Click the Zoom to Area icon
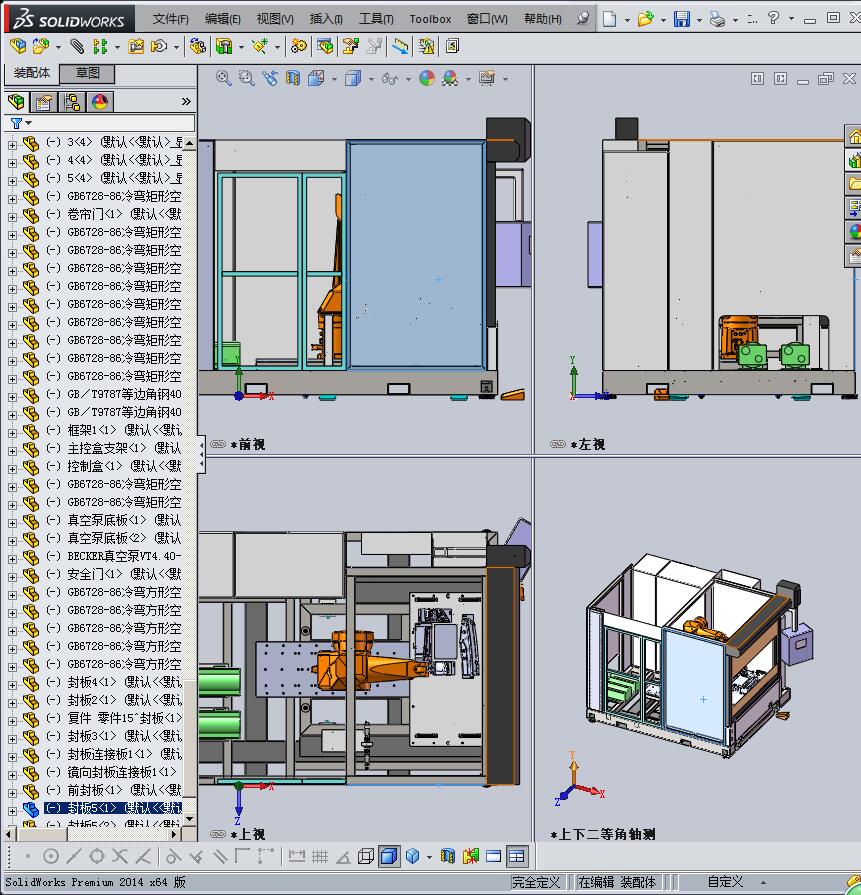 tap(247, 78)
